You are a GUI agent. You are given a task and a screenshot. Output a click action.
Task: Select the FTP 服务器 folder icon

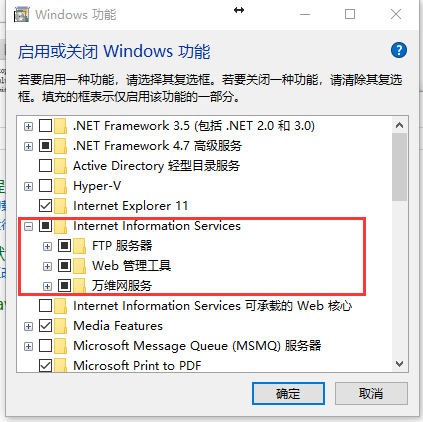pyautogui.click(x=79, y=246)
